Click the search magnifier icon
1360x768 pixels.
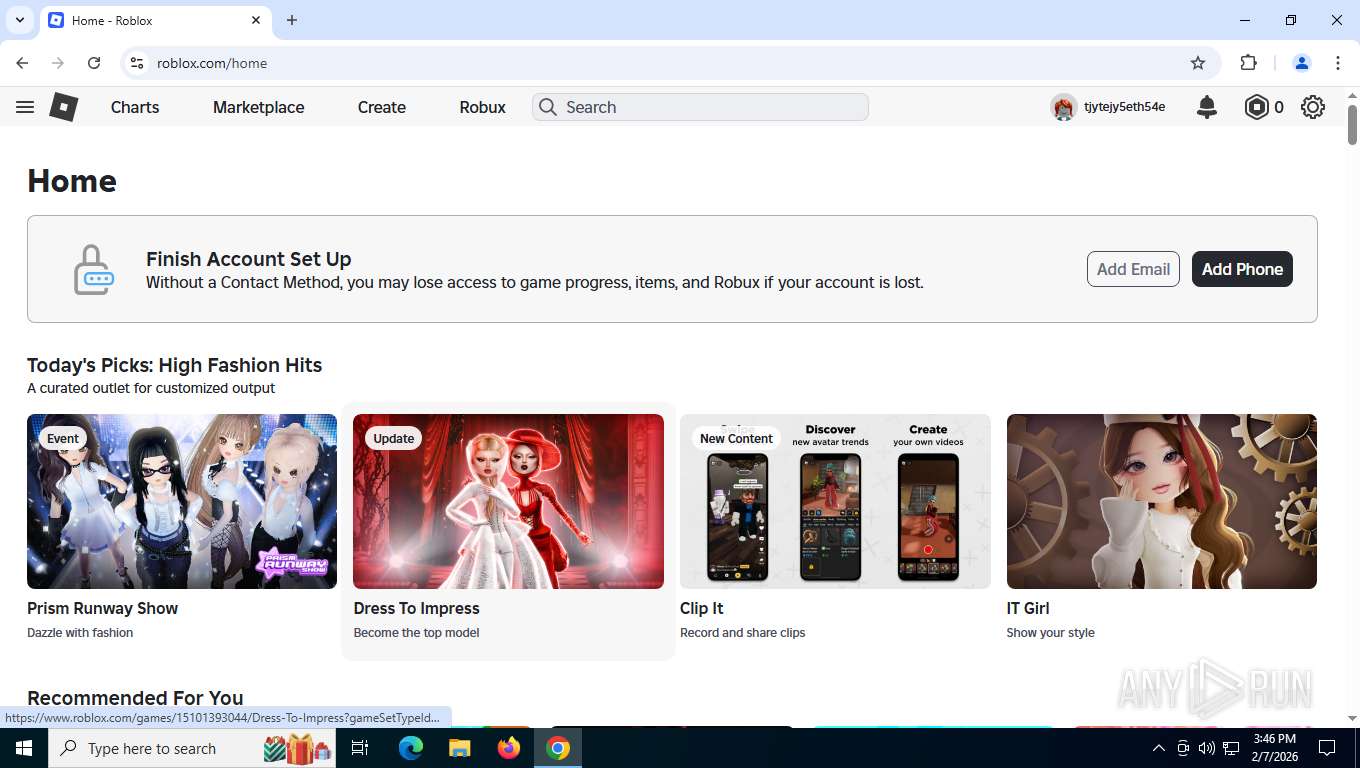(x=547, y=107)
